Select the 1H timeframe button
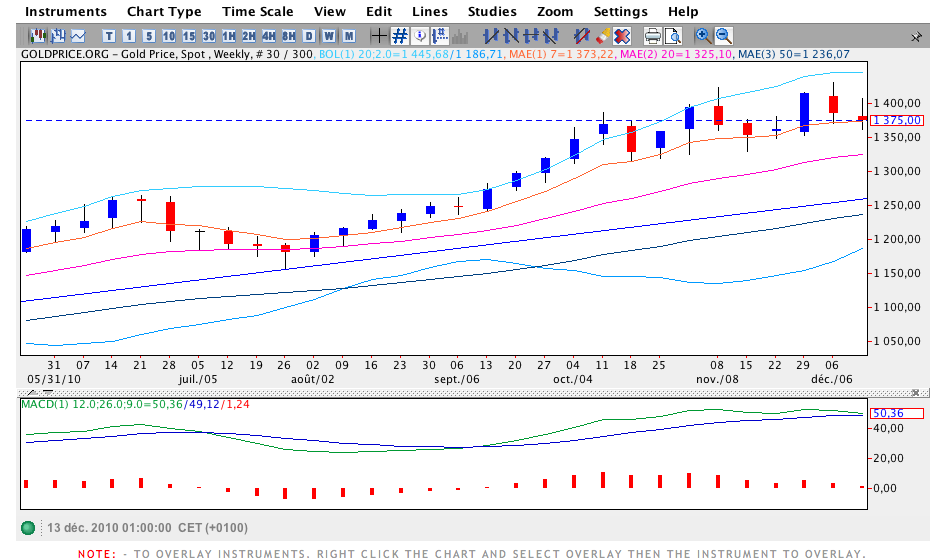Screen dimensions: 950x558 click(x=227, y=36)
